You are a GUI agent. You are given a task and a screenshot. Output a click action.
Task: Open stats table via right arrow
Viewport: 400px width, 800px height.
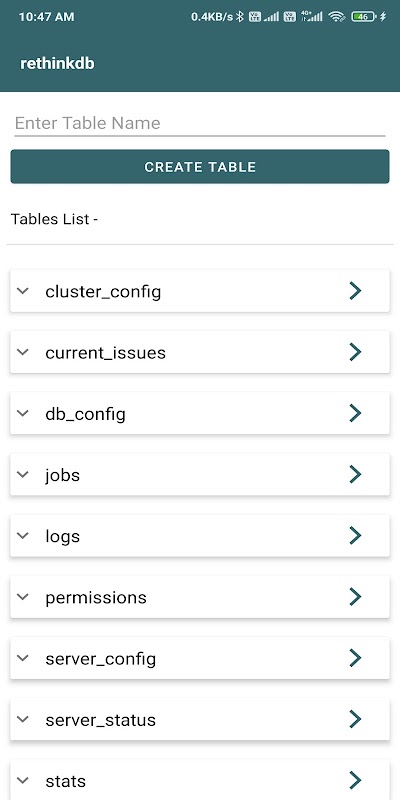[x=356, y=780]
